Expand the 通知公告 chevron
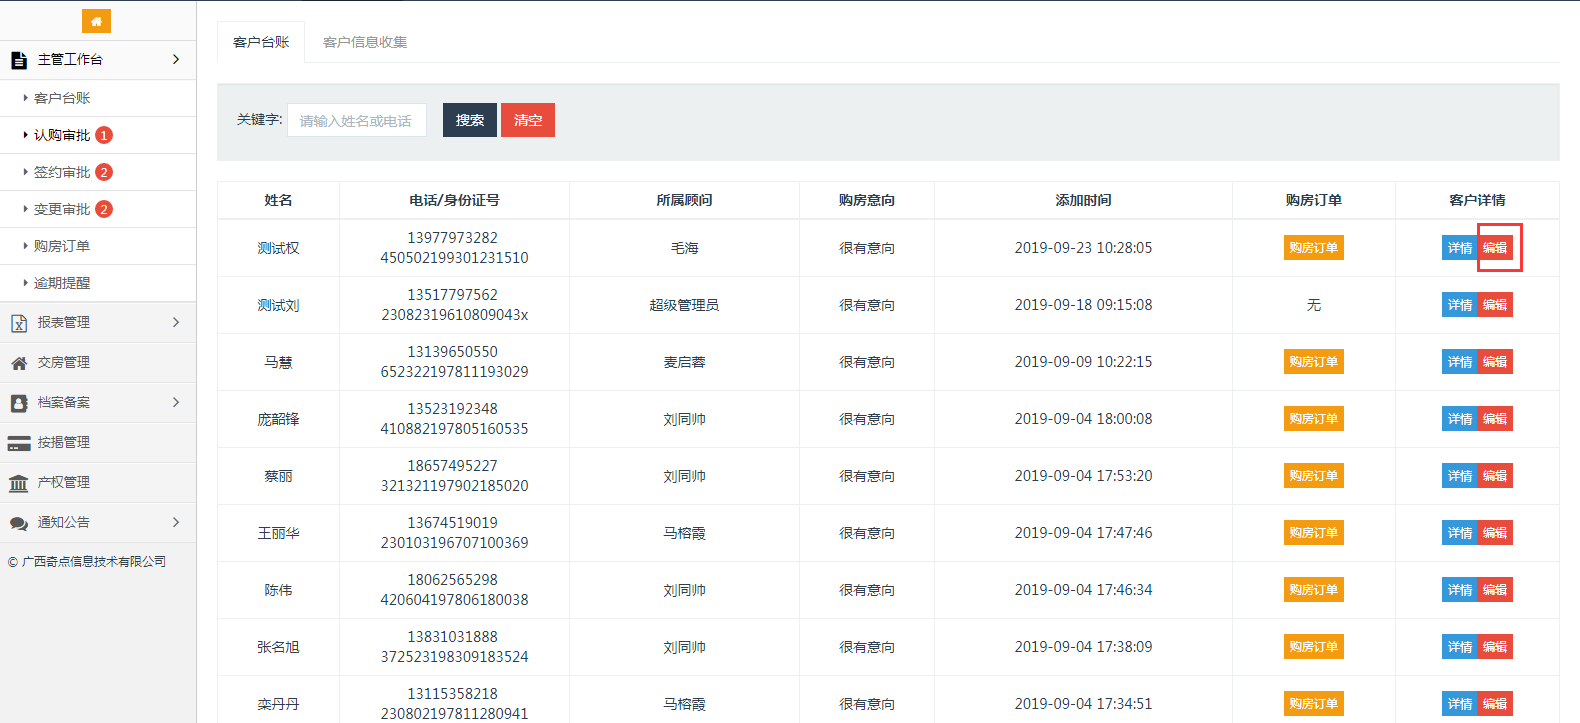The image size is (1580, 723). (x=176, y=522)
